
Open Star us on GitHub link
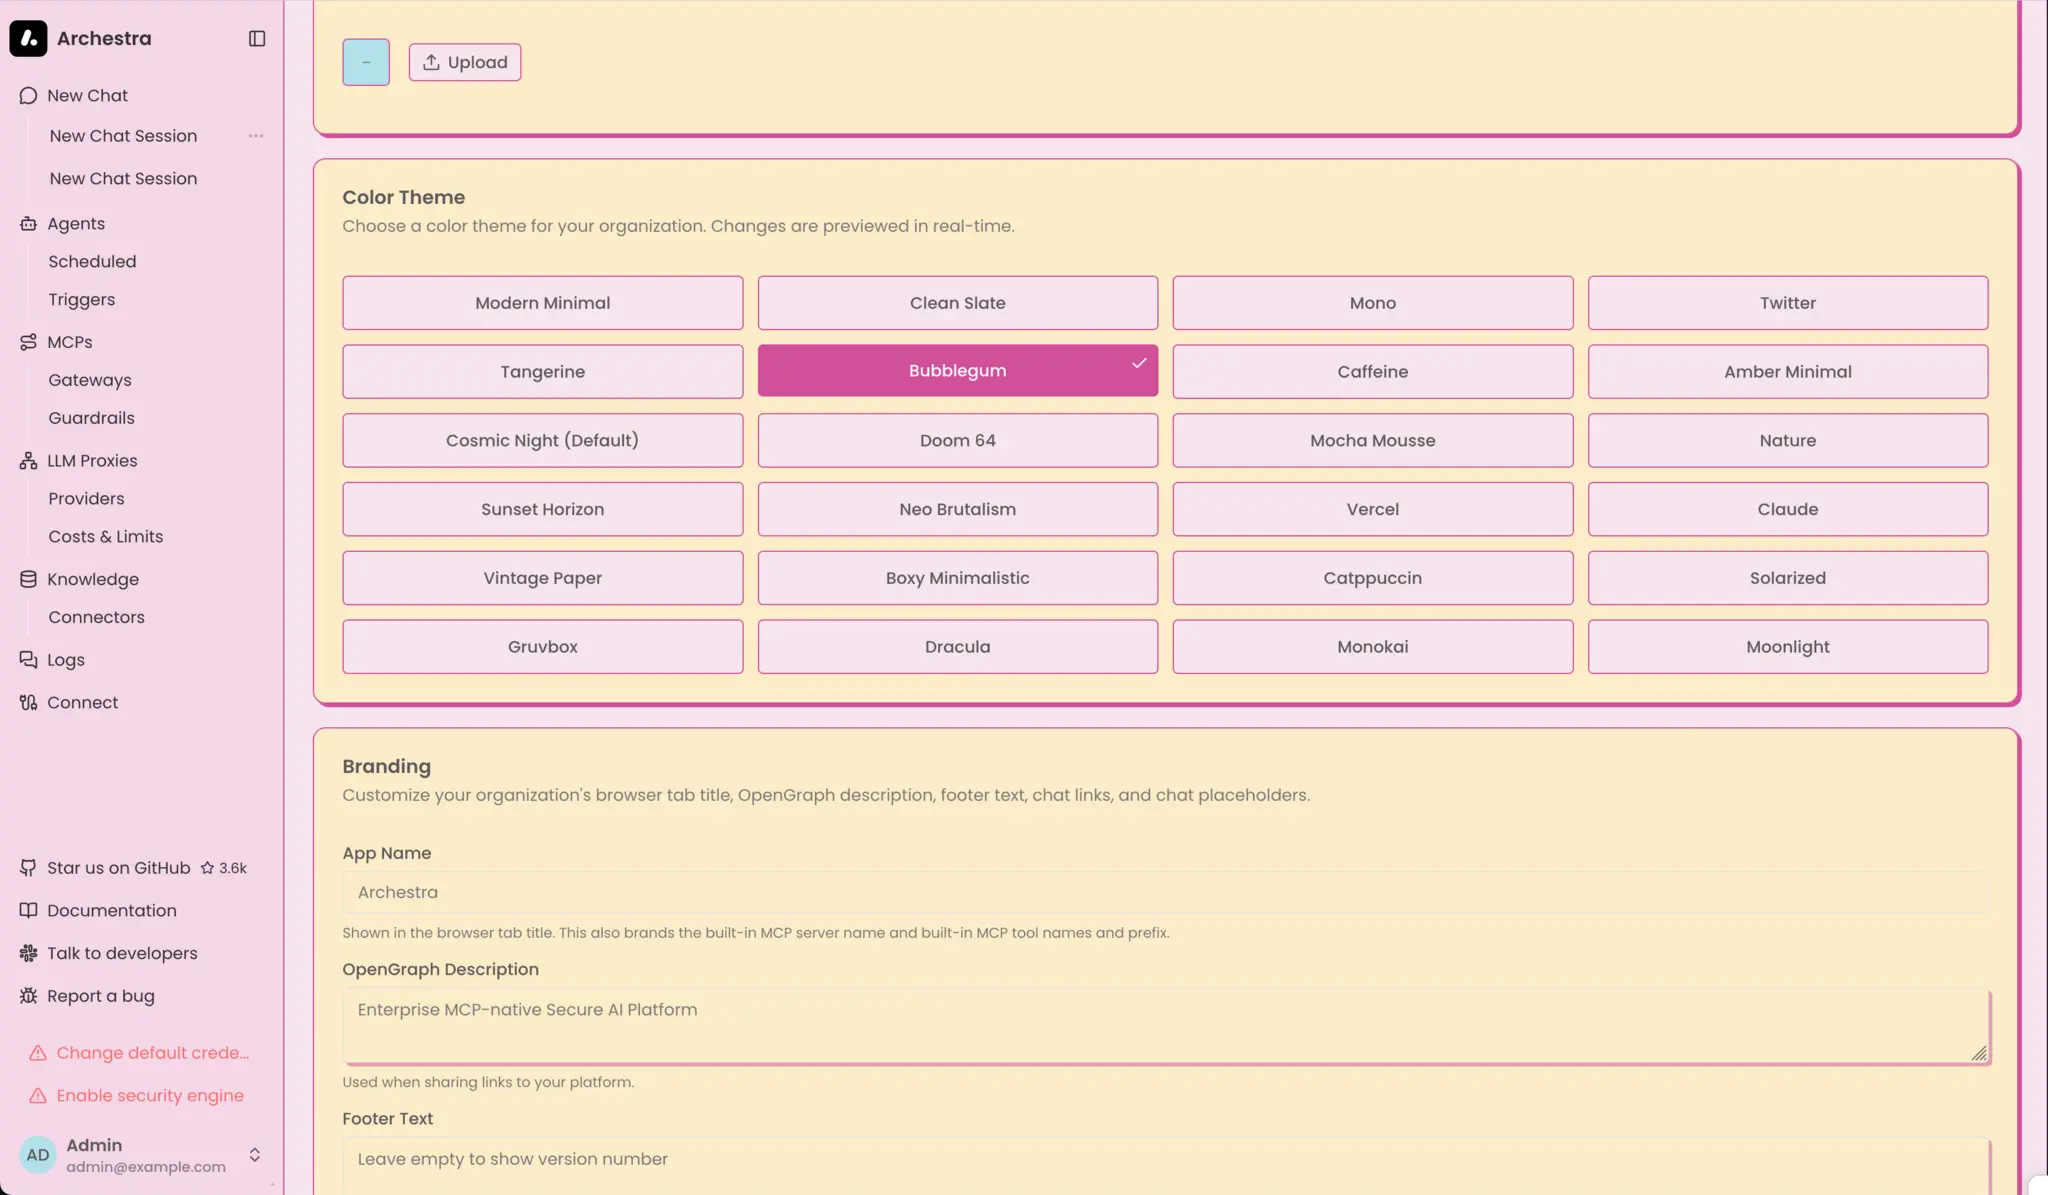click(118, 868)
